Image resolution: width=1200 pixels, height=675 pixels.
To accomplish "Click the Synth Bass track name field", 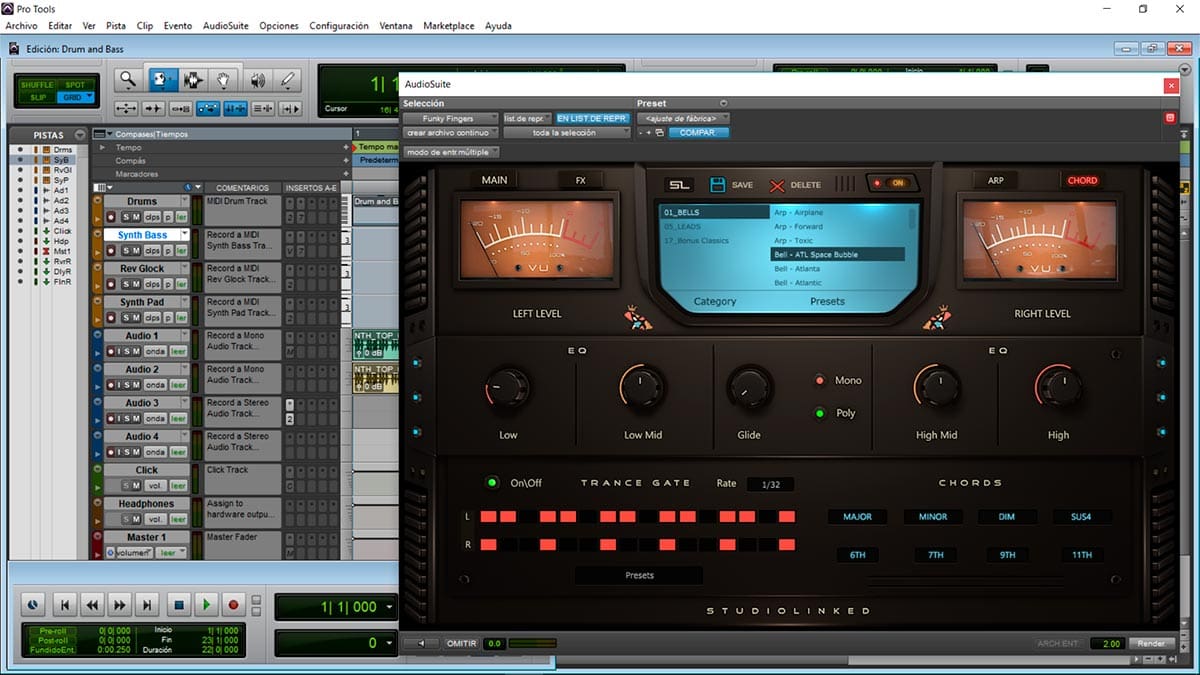I will [142, 235].
